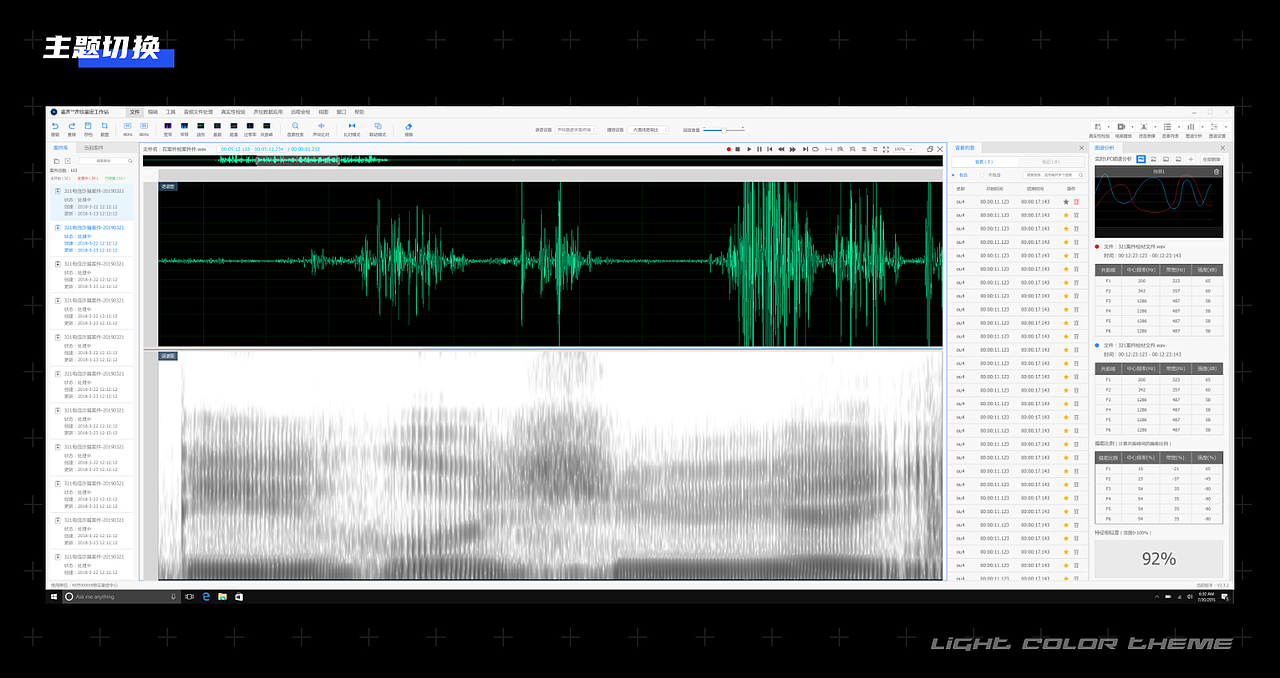Expand arrow next to video playback toolbar icon

(1133, 127)
